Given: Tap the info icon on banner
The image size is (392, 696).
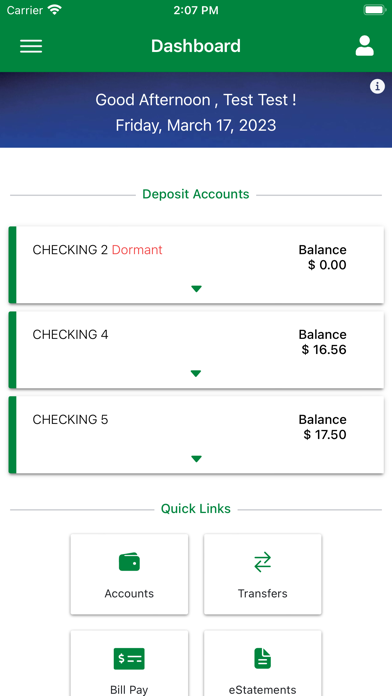Looking at the screenshot, I should pyautogui.click(x=377, y=87).
